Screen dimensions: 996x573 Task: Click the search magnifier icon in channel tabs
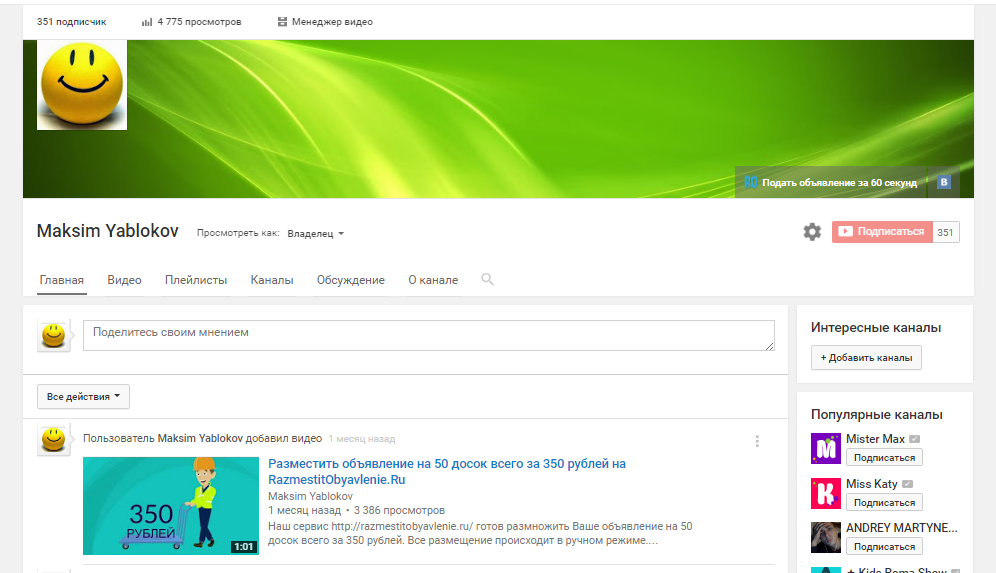point(487,280)
